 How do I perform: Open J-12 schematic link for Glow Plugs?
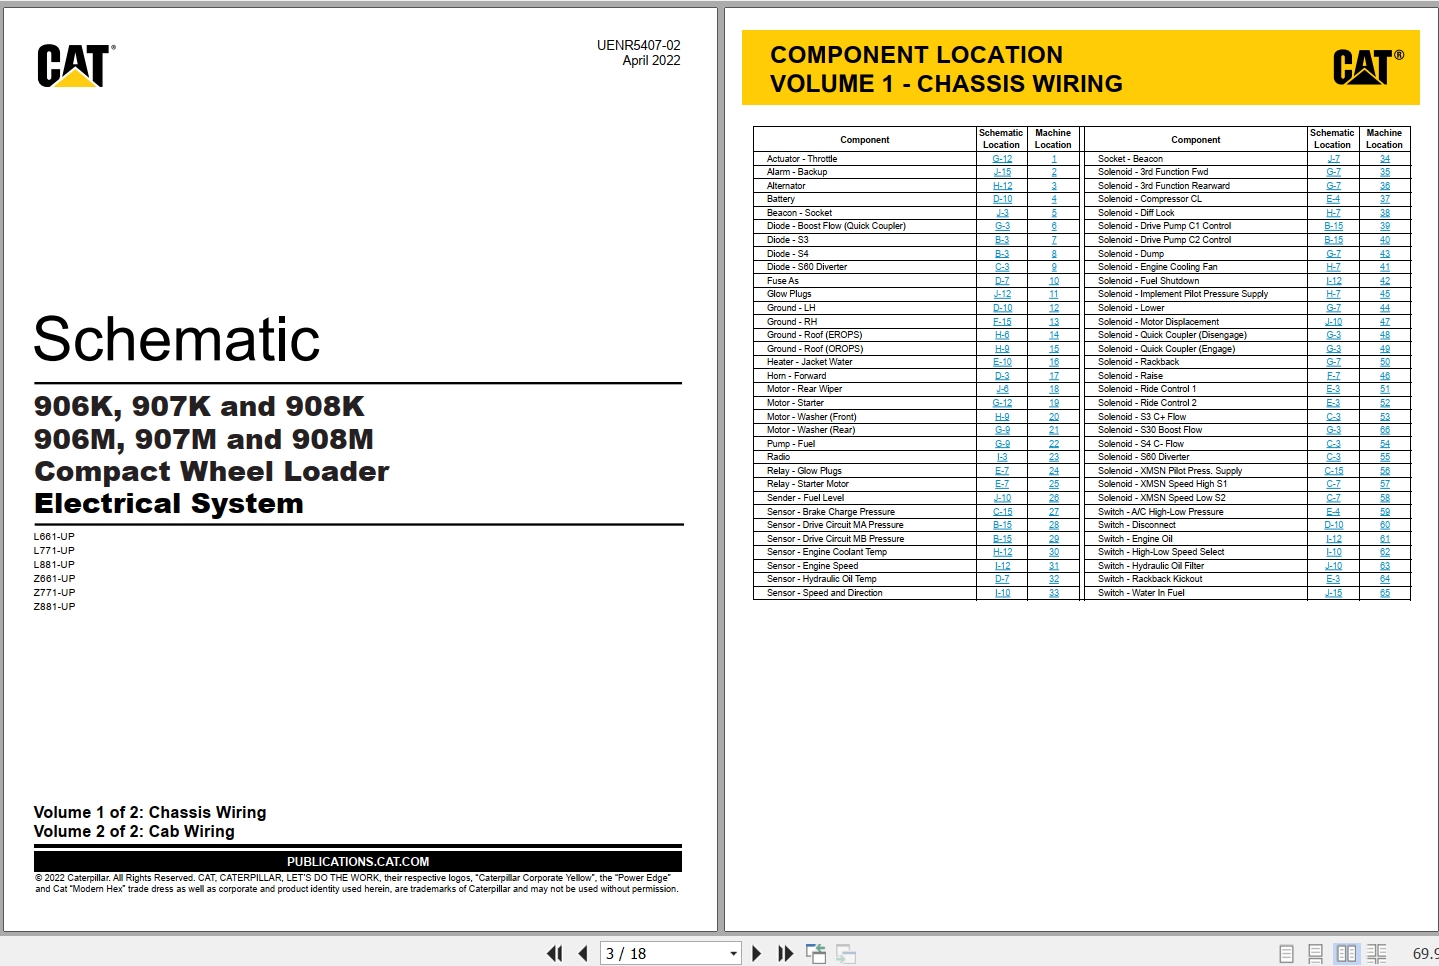point(1002,294)
